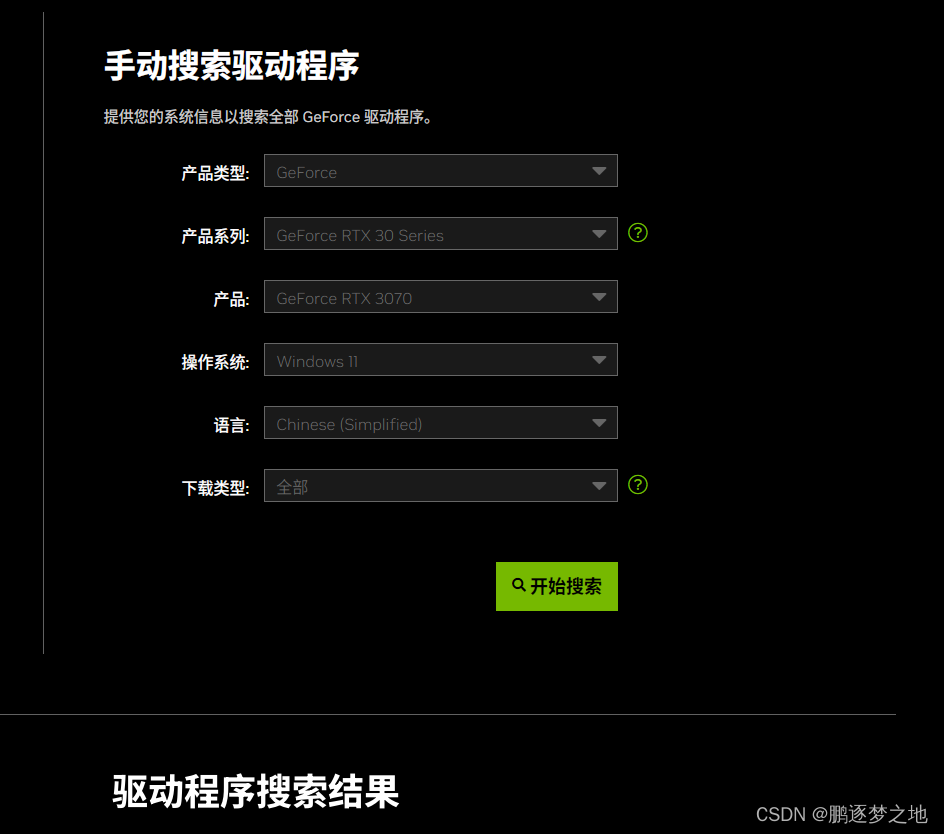
Task: Click the help icon beside 下载类型
Action: pos(638,485)
